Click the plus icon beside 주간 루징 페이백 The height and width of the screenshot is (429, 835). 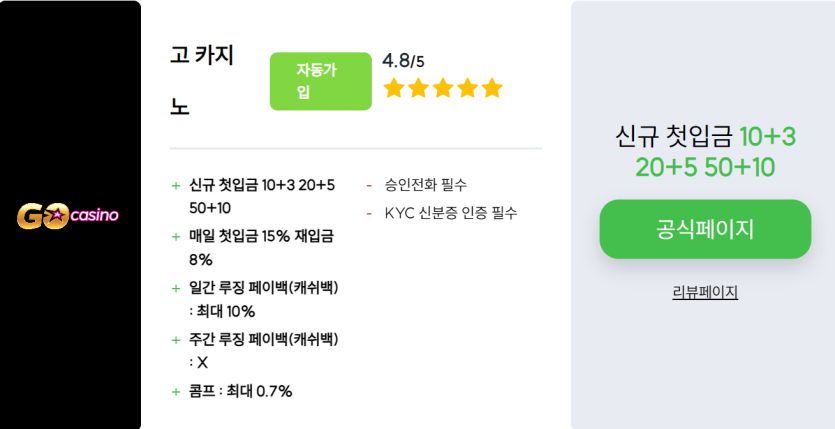176,340
